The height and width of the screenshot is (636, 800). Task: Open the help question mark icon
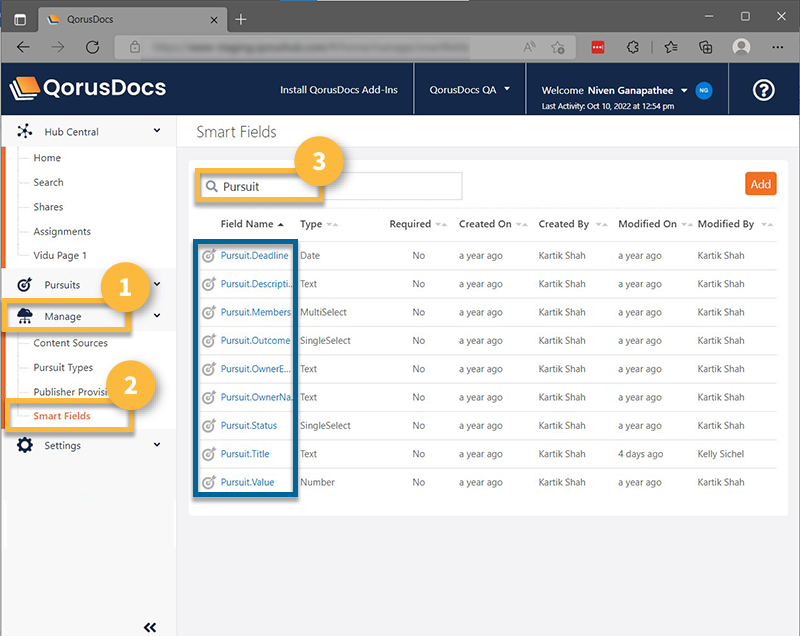click(763, 90)
